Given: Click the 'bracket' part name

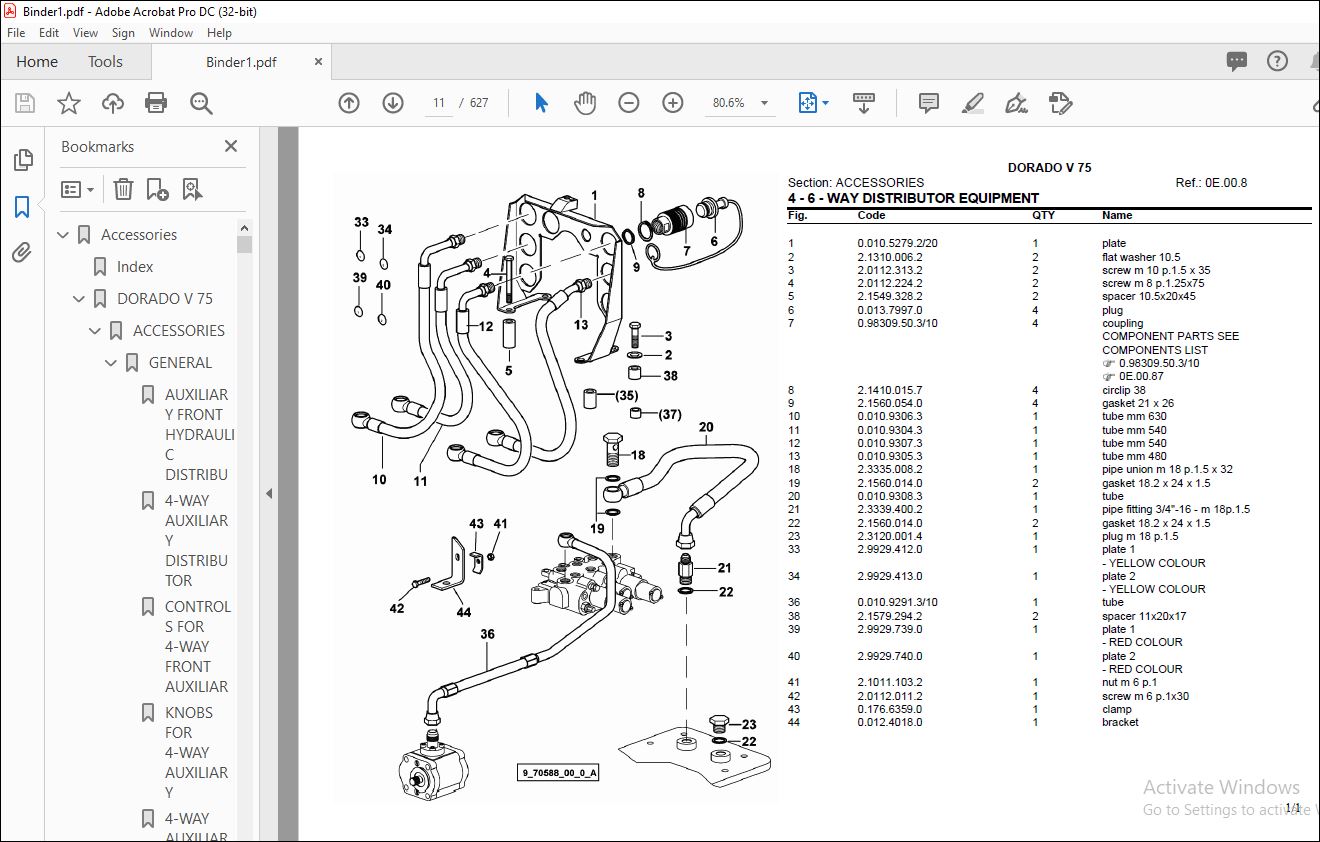Looking at the screenshot, I should (1120, 722).
